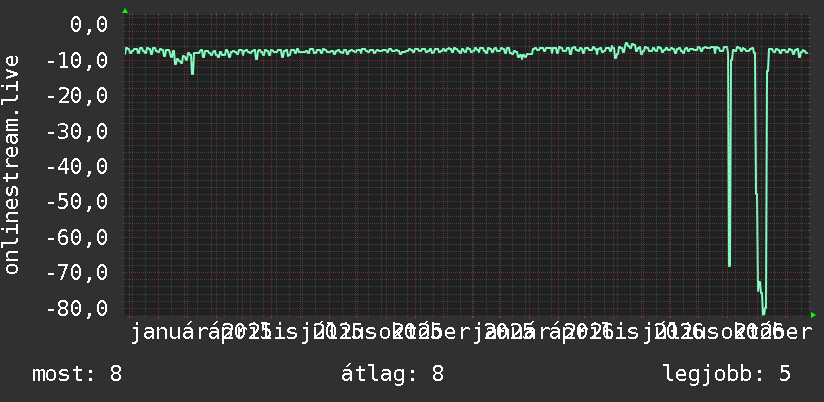Click the -50,0 Y-axis label
The image size is (824, 402).
click(x=77, y=202)
